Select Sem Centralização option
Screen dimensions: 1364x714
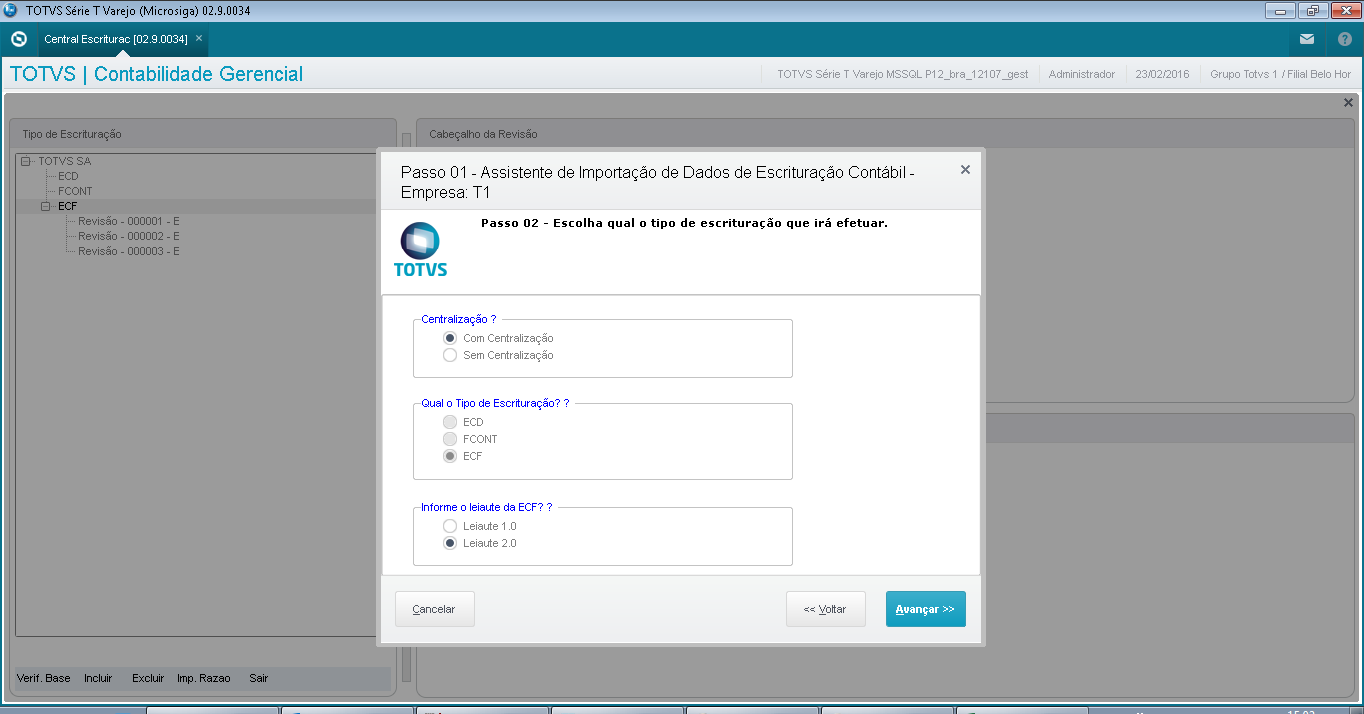[x=450, y=355]
